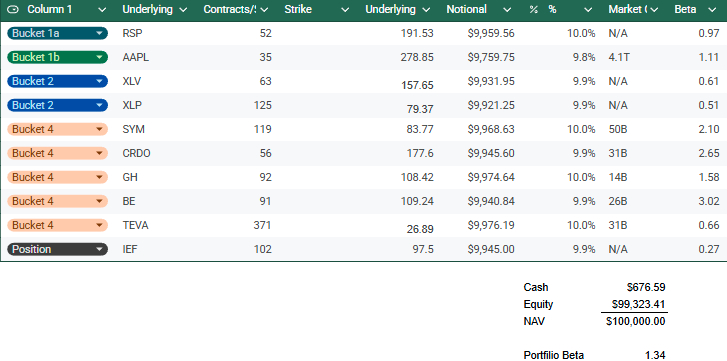Select the notional cell $9,945.00
Viewport: 727px width, 361px height.
tap(491, 249)
